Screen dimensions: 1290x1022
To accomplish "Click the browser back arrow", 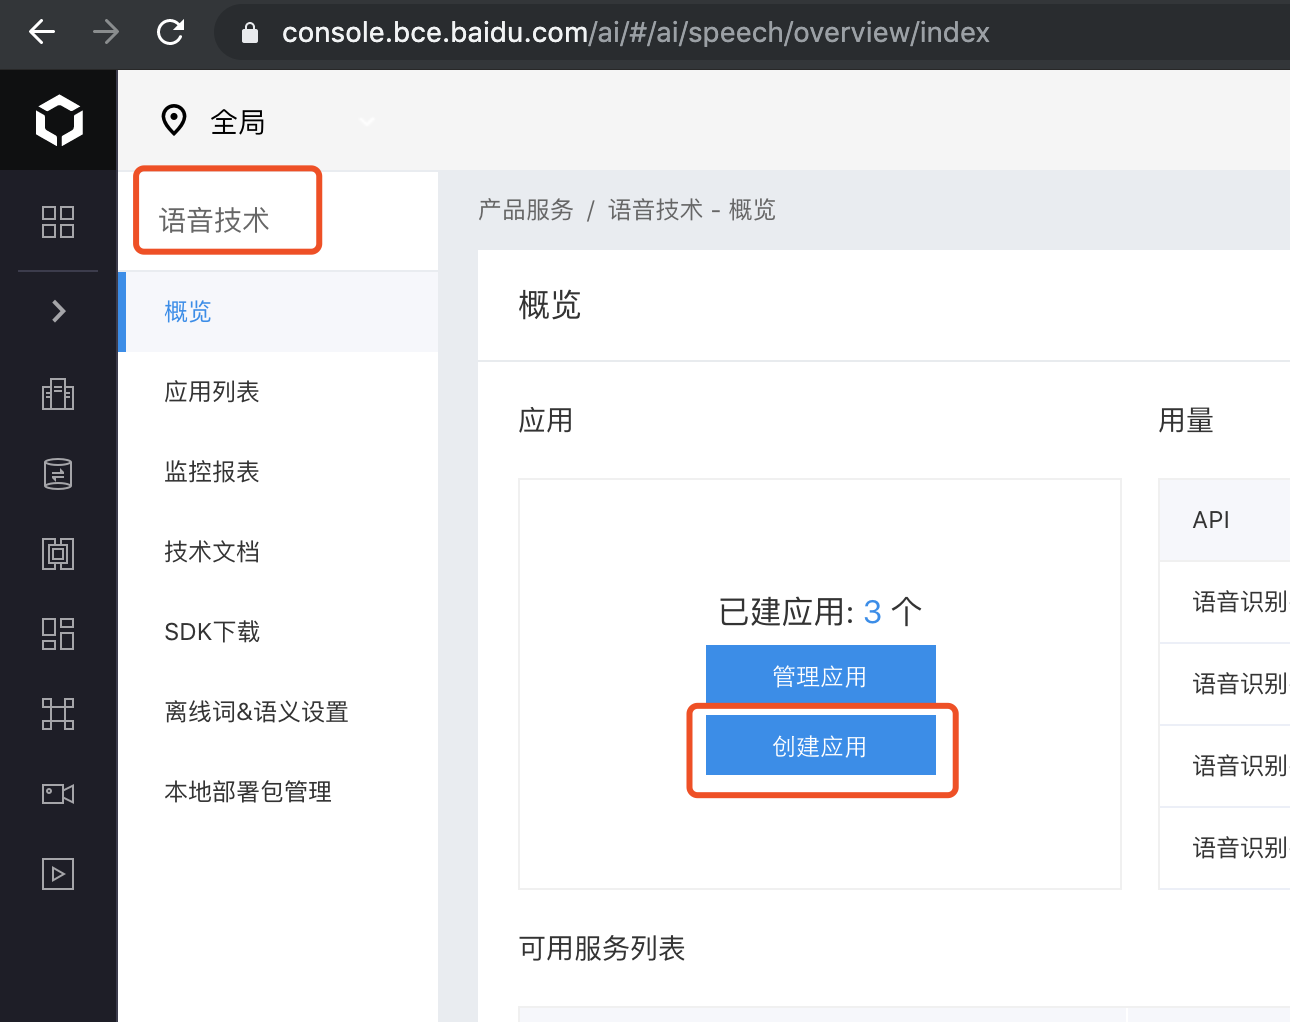I will coord(42,32).
